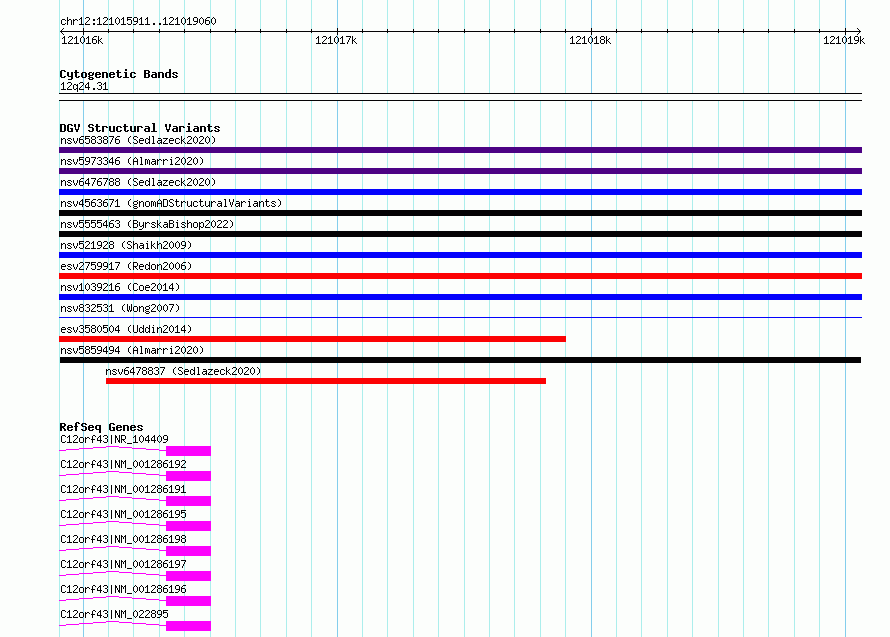The image size is (890, 637).
Task: Select the C12orf43|NM_001286198 transcript label
Action: [x=123, y=539]
